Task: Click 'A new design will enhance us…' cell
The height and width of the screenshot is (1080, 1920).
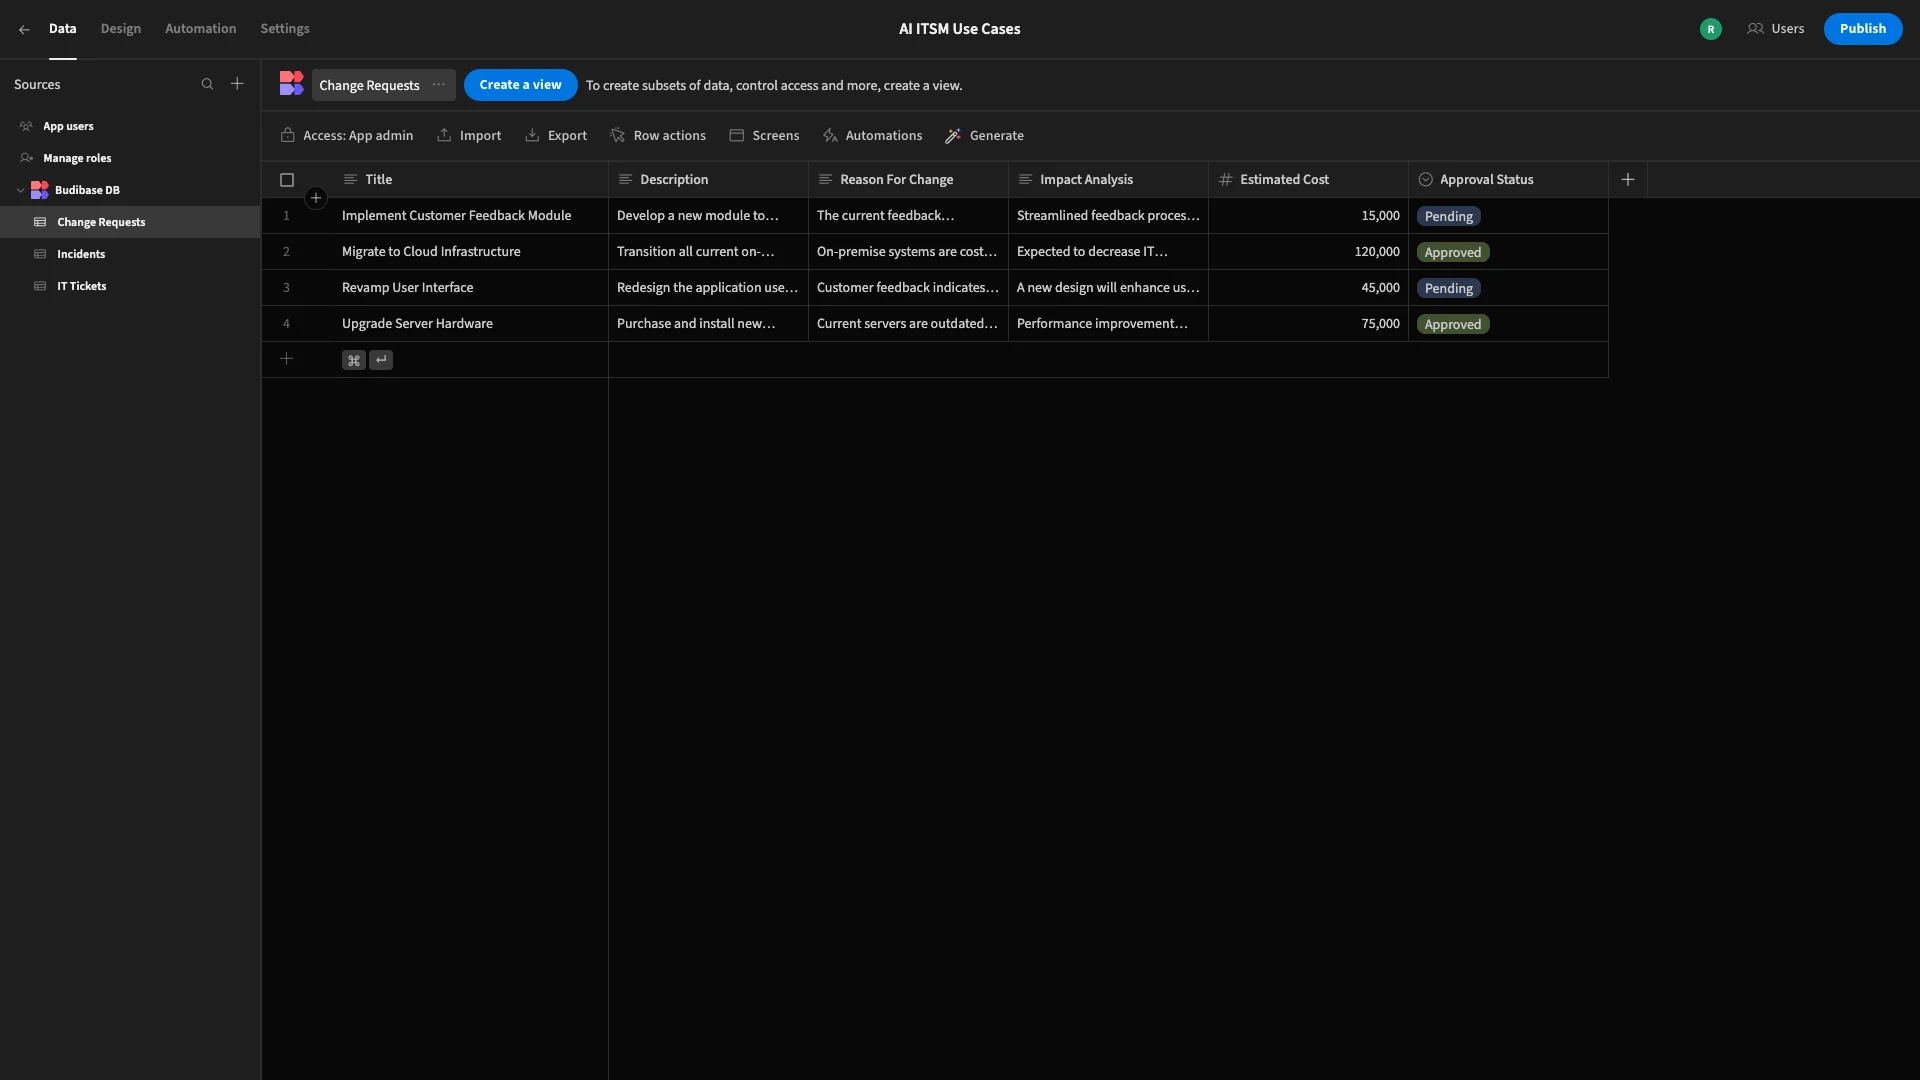Action: coord(1108,288)
